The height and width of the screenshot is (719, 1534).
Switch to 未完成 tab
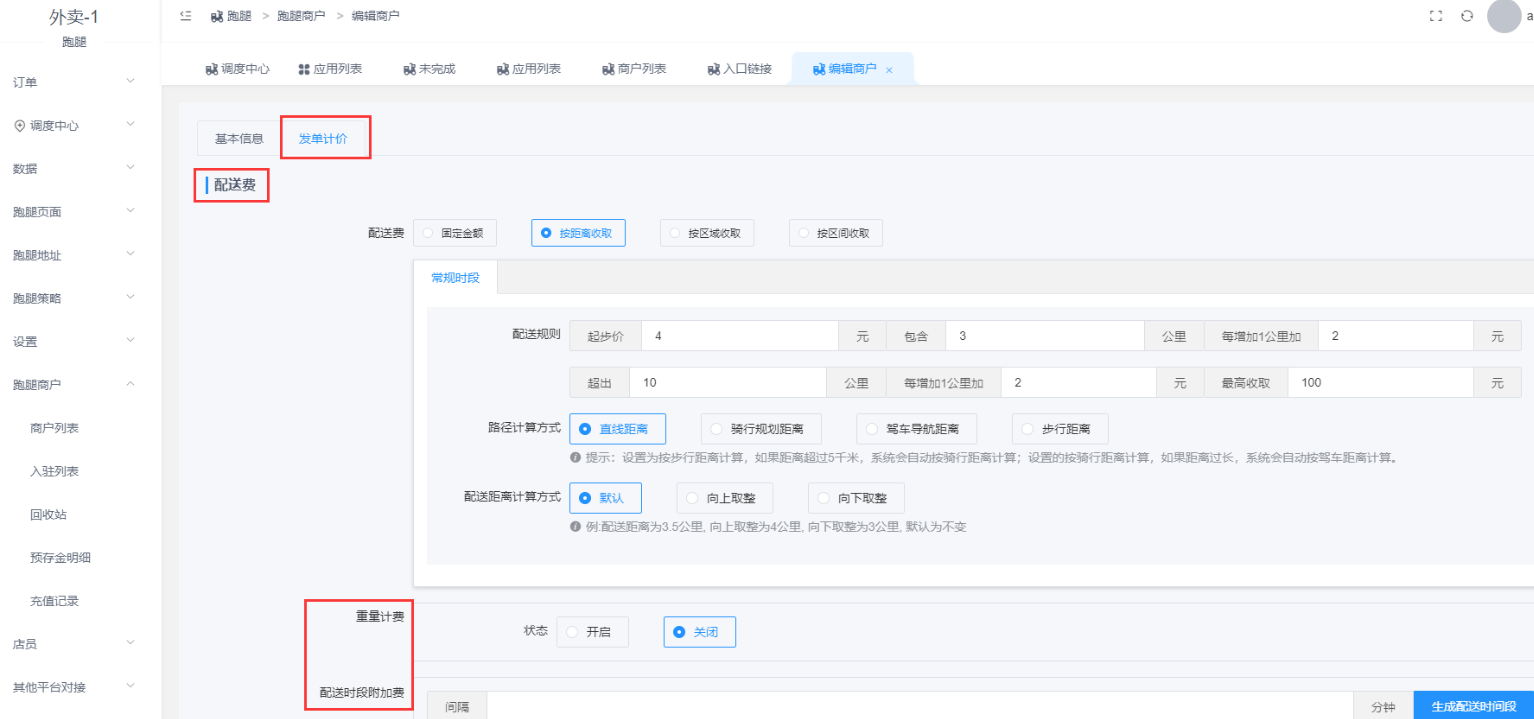(429, 69)
